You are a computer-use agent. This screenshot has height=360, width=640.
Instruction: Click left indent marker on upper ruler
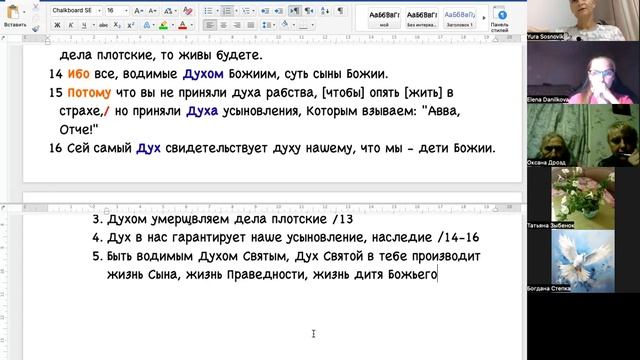(x=47, y=41)
